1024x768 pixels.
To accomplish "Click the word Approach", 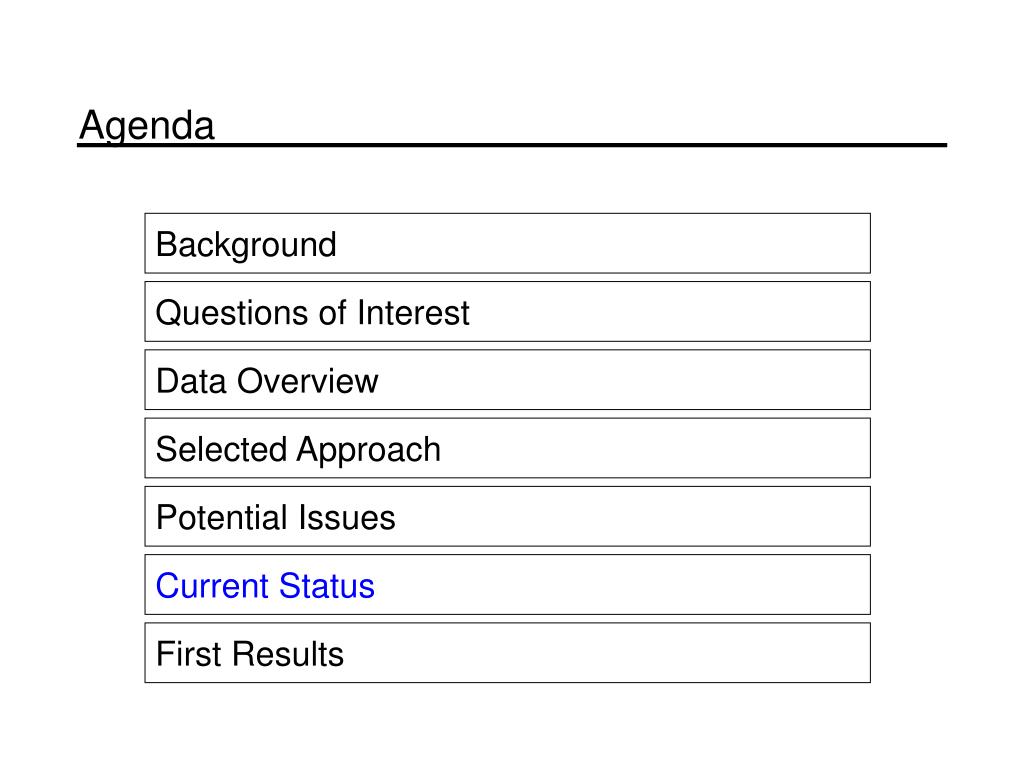I will pyautogui.click(x=369, y=451).
